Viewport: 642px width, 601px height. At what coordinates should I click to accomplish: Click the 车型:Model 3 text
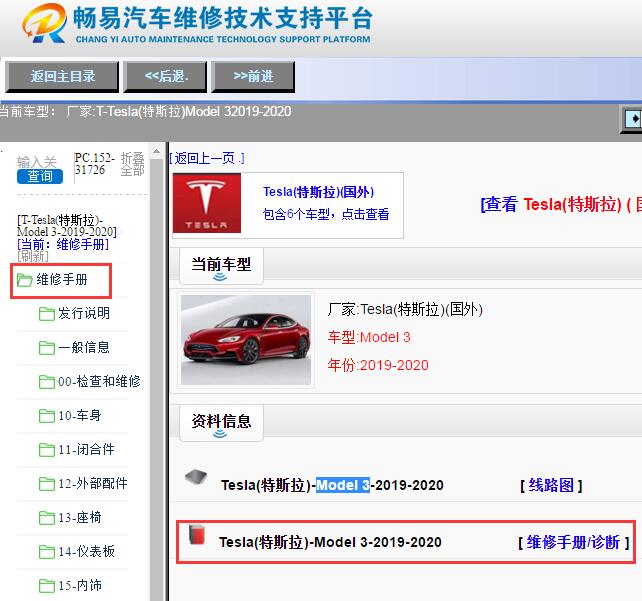pyautogui.click(x=369, y=337)
